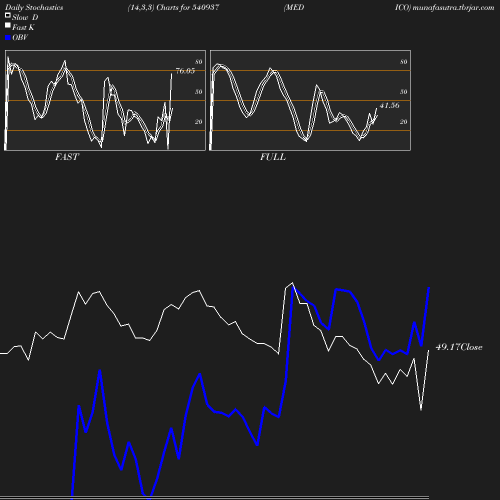500x500 pixels.
Task: Click the 50 level label in FAST chart
Action: pos(199,92)
